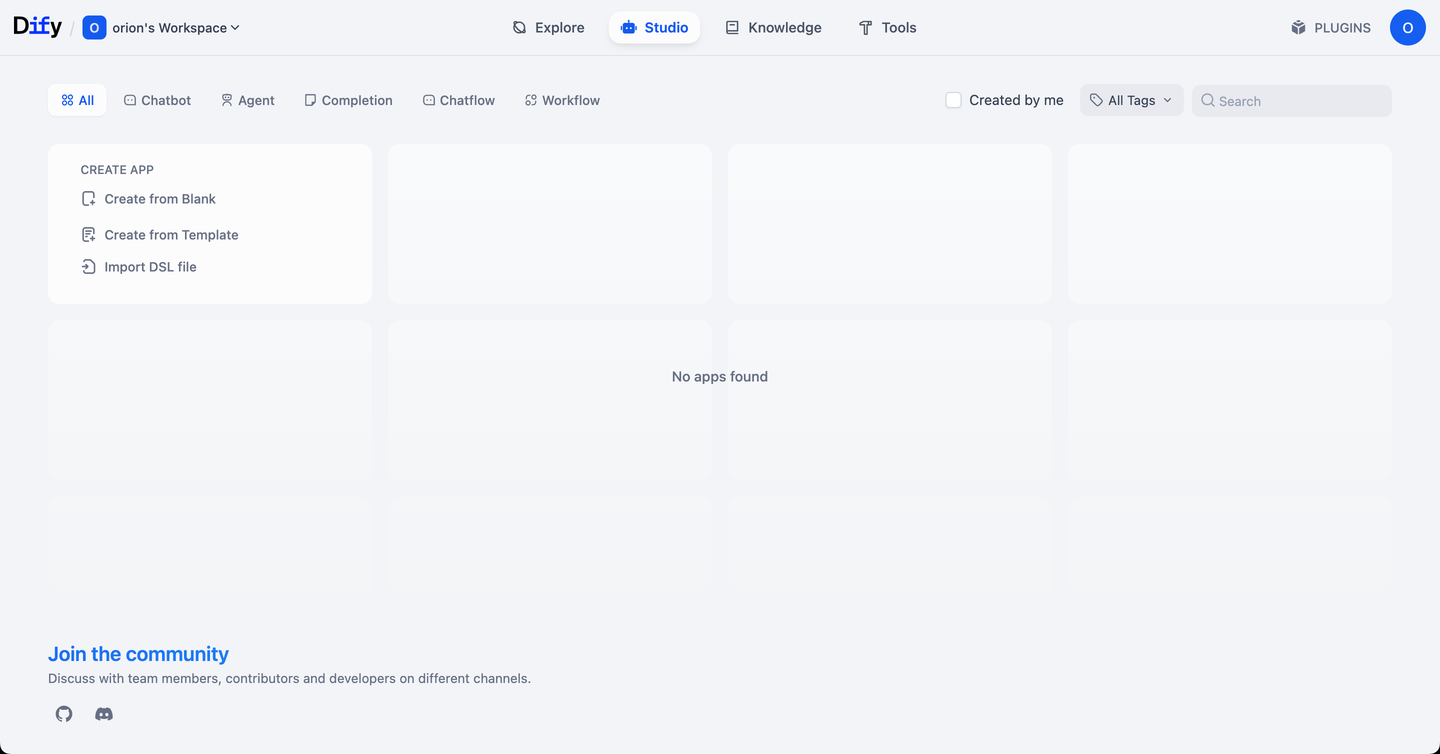Image resolution: width=1440 pixels, height=754 pixels.
Task: Click Create from Blank
Action: point(160,198)
